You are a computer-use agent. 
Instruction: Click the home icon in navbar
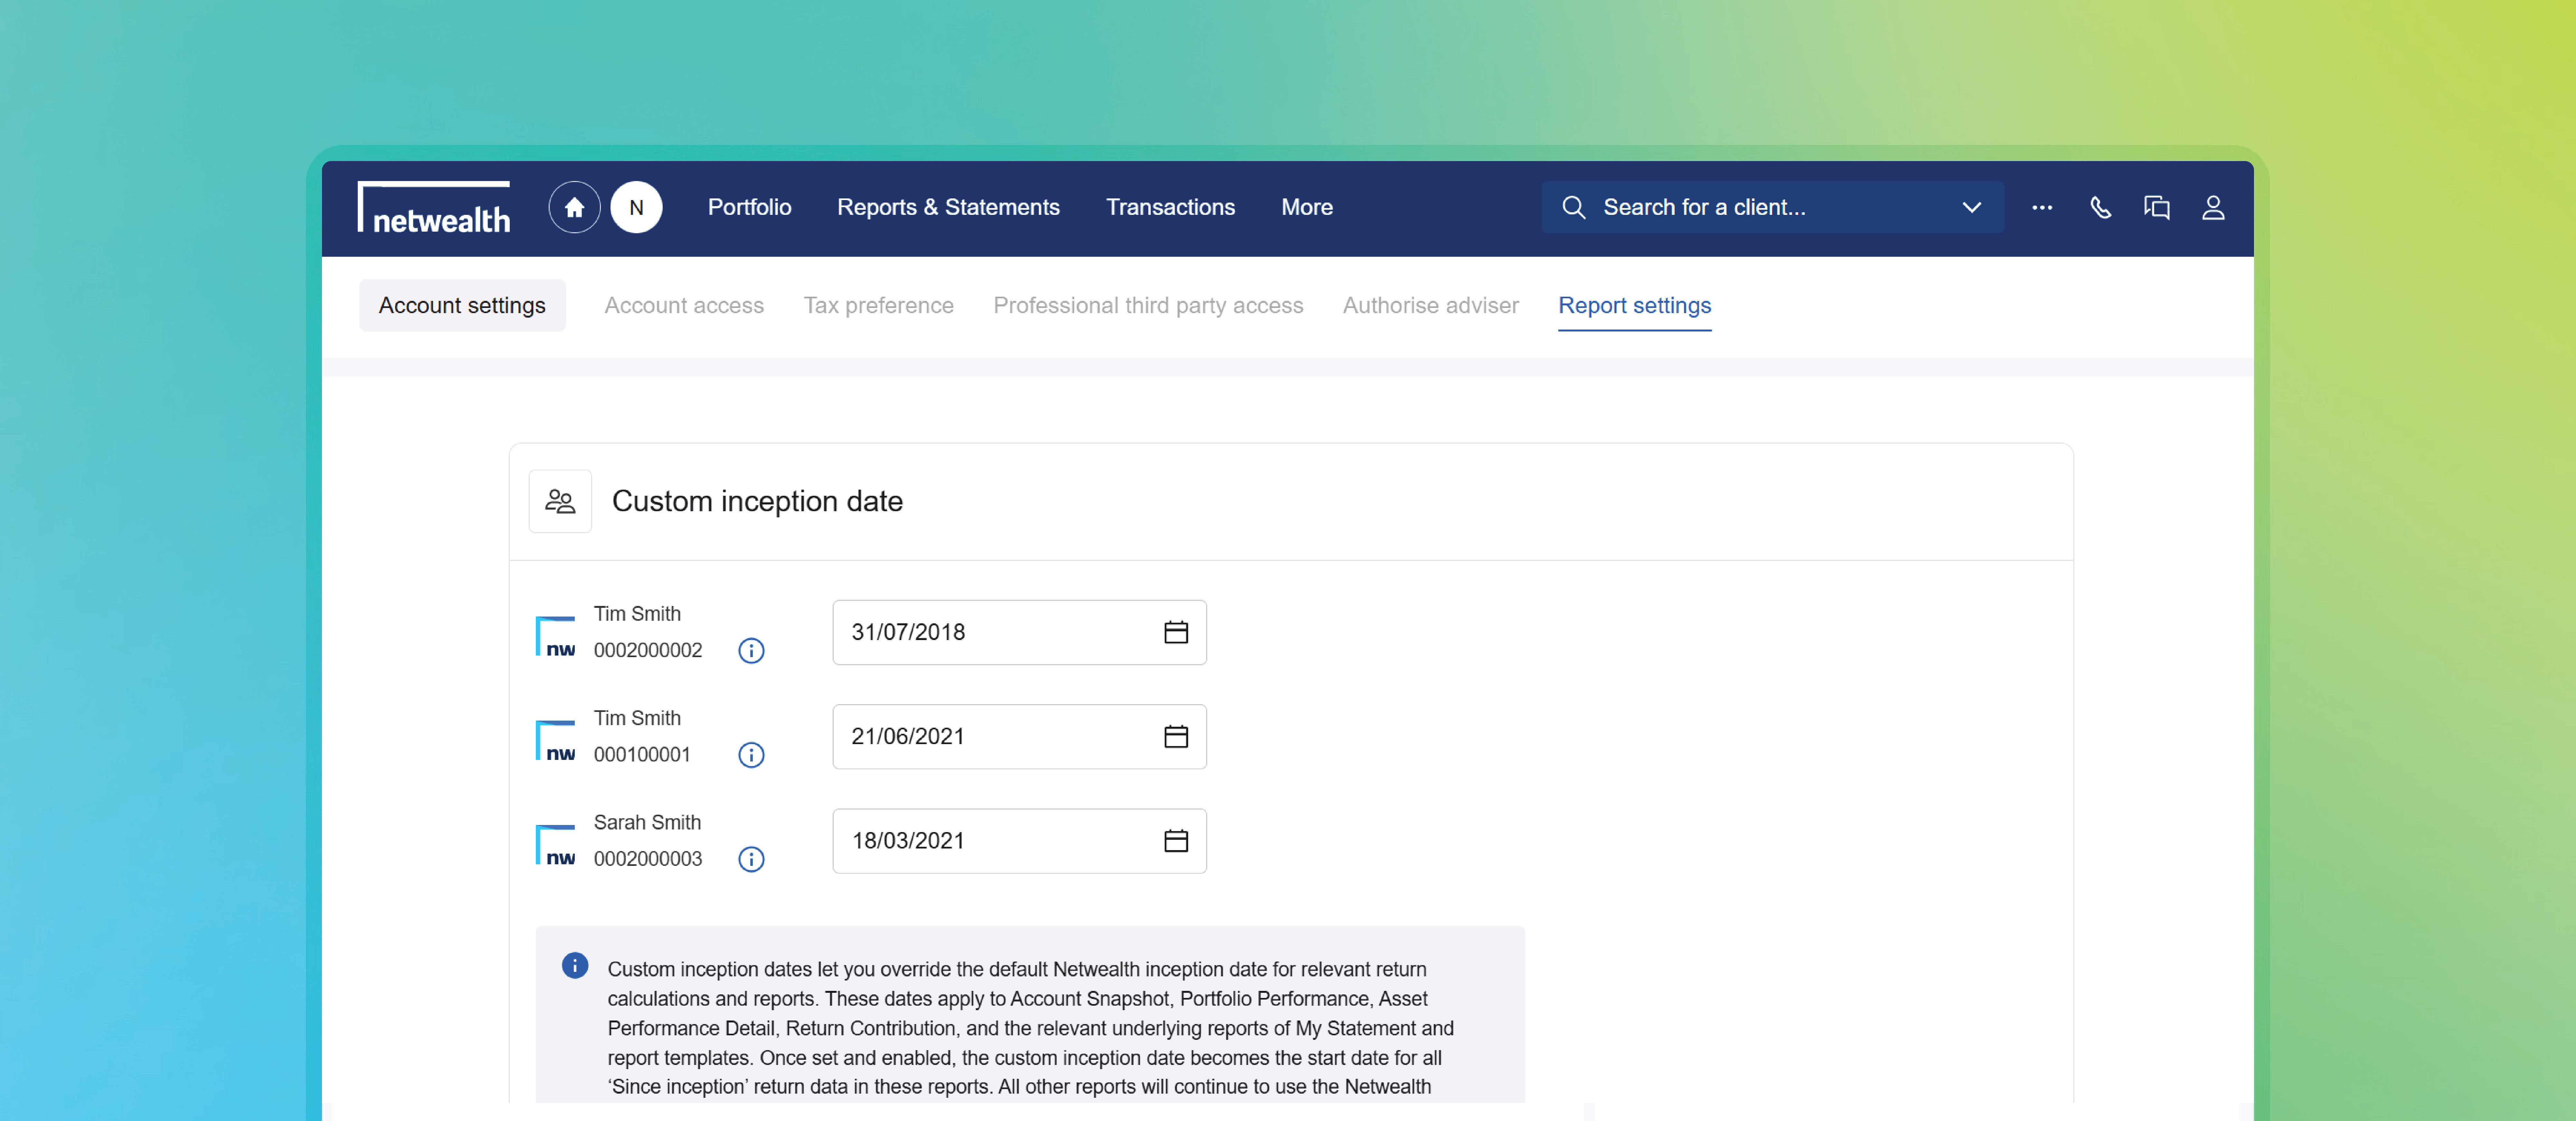[574, 207]
